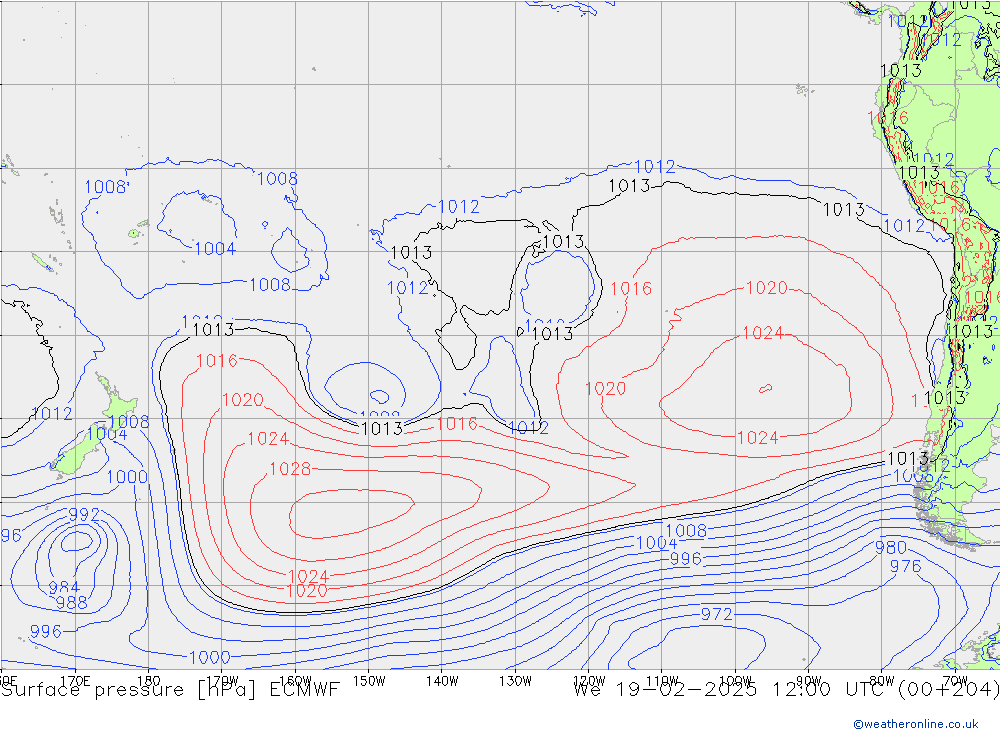The image size is (1000, 733).
Task: Select the 'ECMWF' model label
Action: pos(305,690)
